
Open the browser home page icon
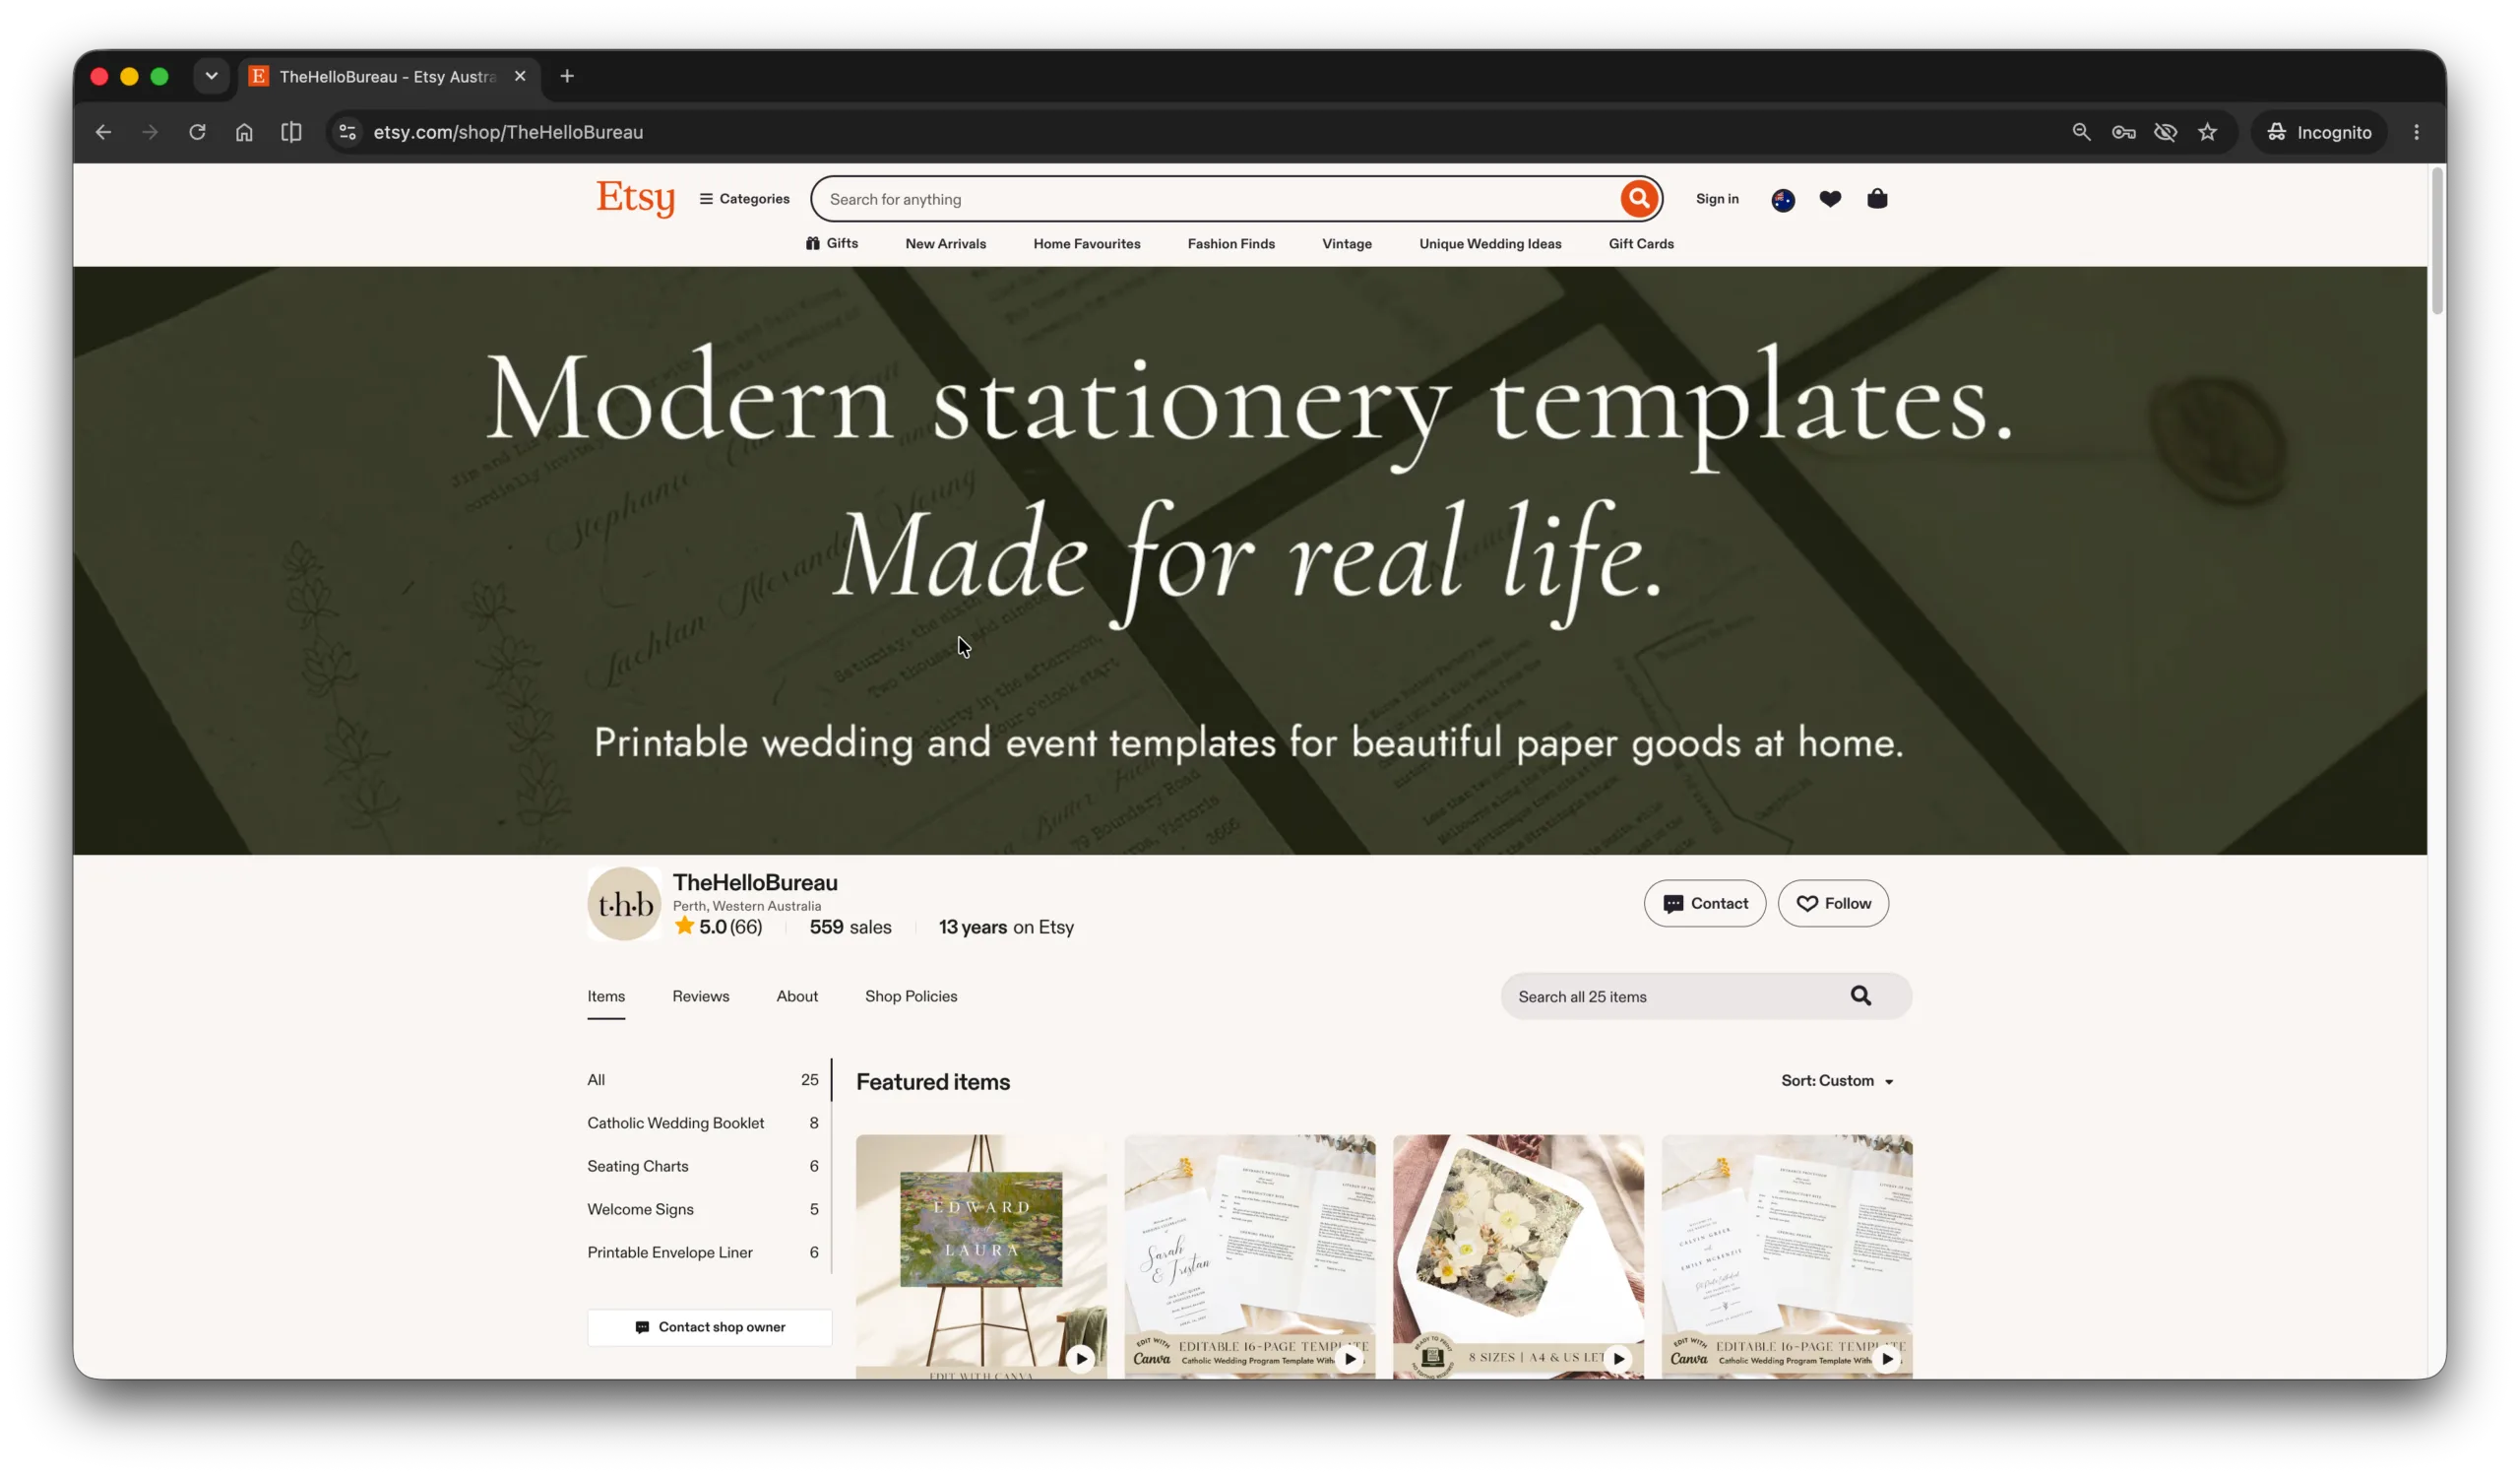point(244,132)
